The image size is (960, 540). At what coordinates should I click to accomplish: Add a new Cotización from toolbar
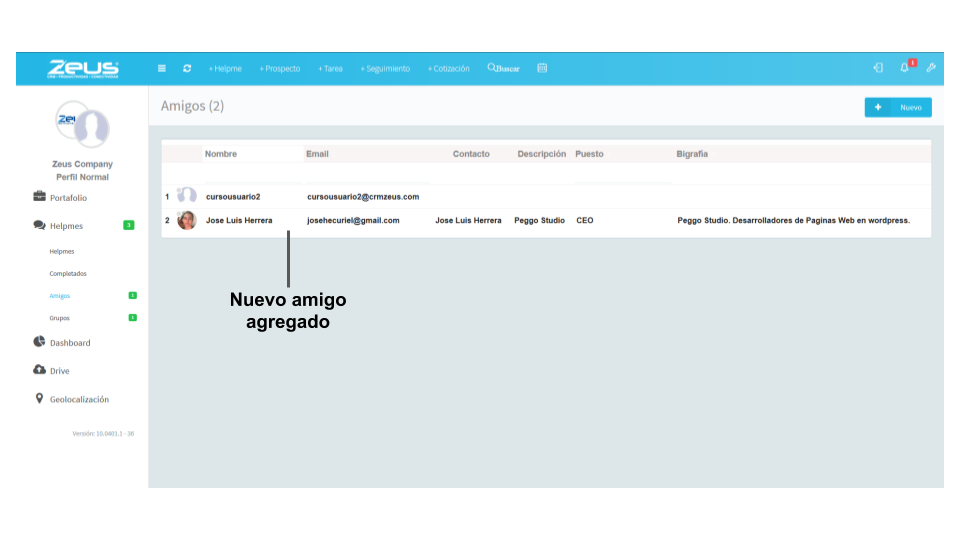(449, 69)
